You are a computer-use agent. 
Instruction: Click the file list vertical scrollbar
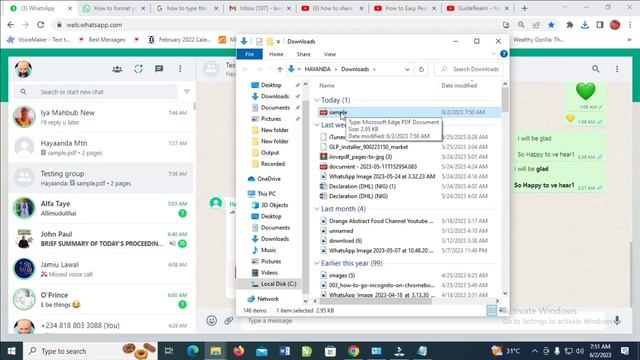[505, 100]
